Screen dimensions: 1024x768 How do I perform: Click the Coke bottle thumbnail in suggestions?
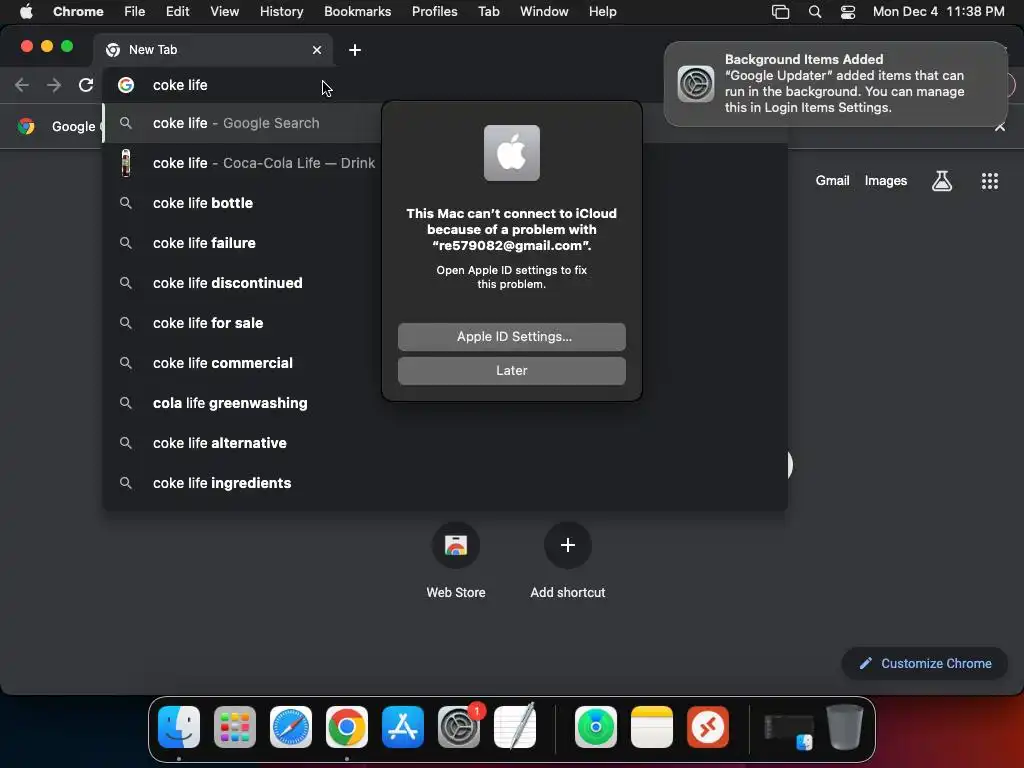(126, 163)
